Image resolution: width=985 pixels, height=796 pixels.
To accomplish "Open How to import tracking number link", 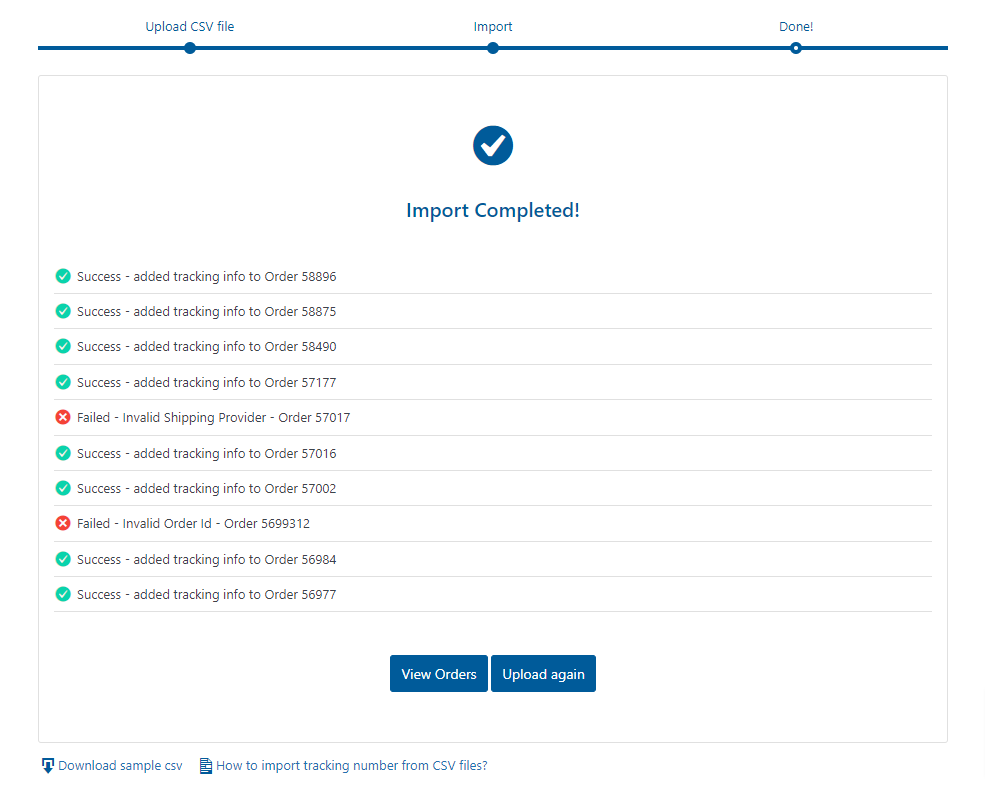I will click(352, 765).
